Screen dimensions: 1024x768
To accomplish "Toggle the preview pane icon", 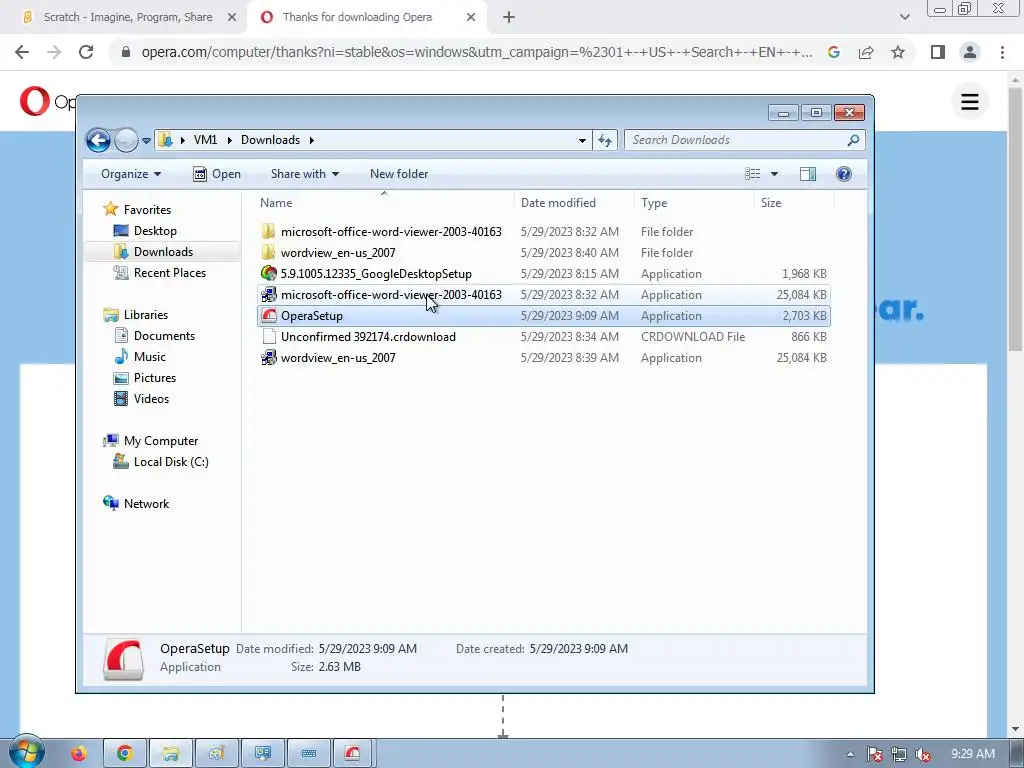I will [x=808, y=174].
